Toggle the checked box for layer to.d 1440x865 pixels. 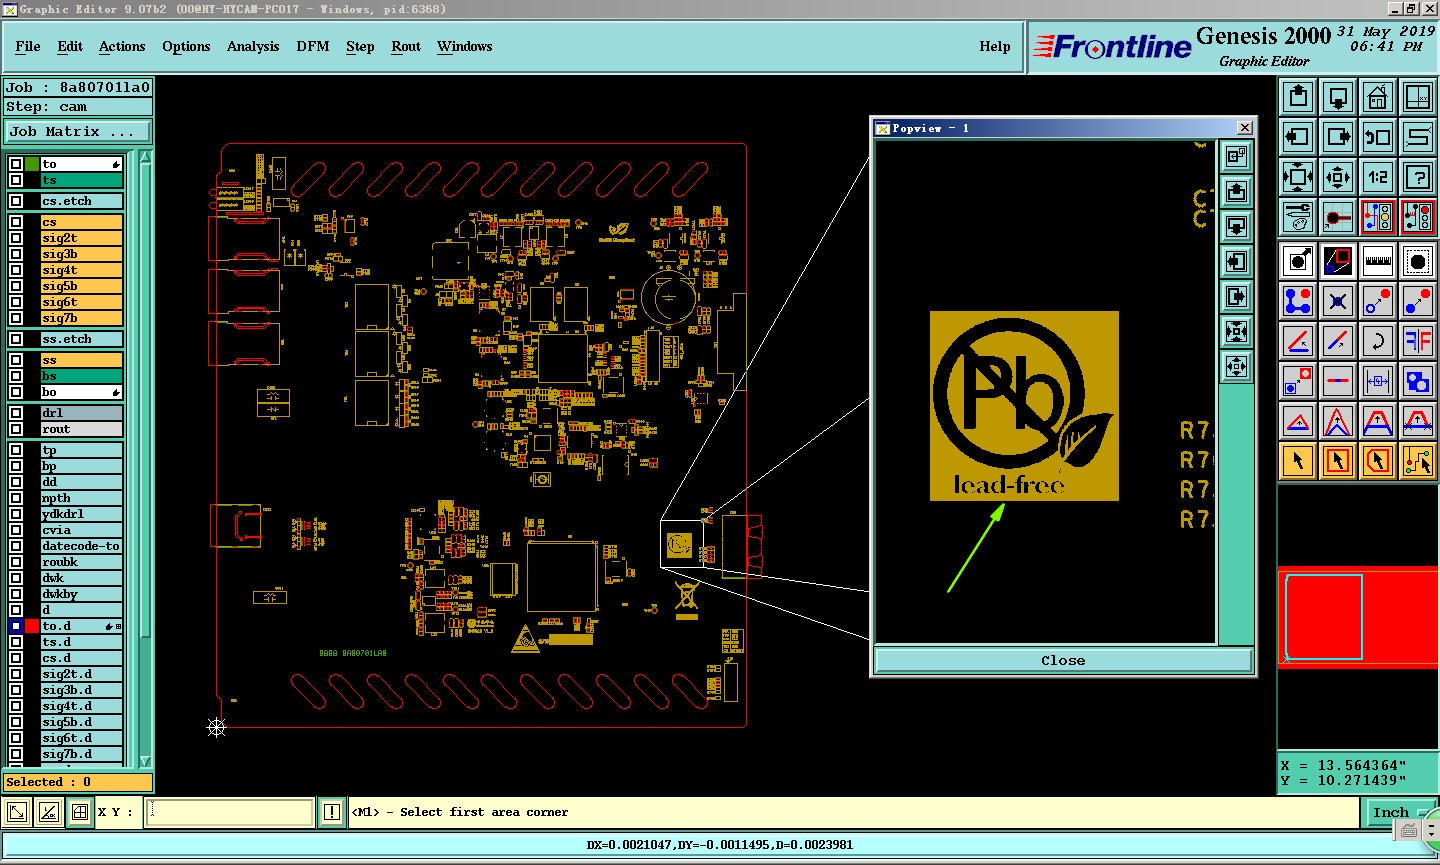(16, 626)
